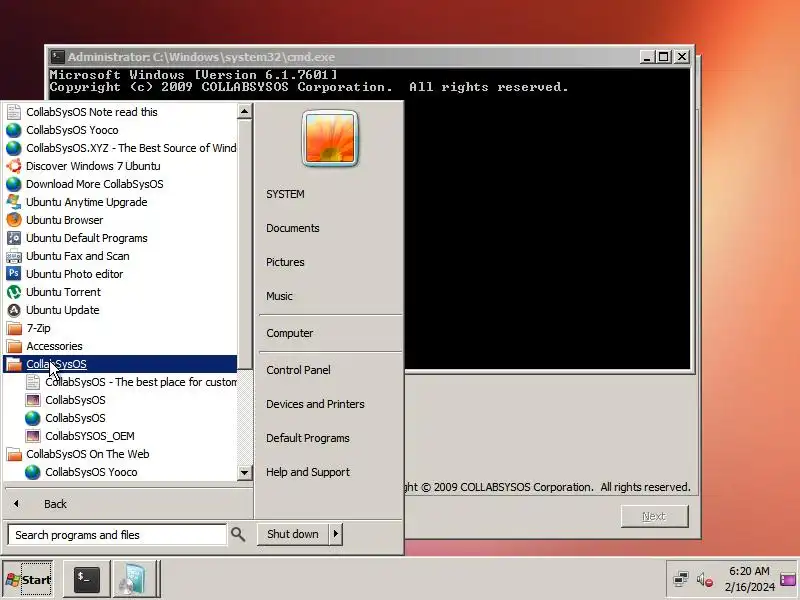This screenshot has width=800, height=600.
Task: Click globe icon of CollabSysOS Yooco at list bottom
Action: (33, 472)
